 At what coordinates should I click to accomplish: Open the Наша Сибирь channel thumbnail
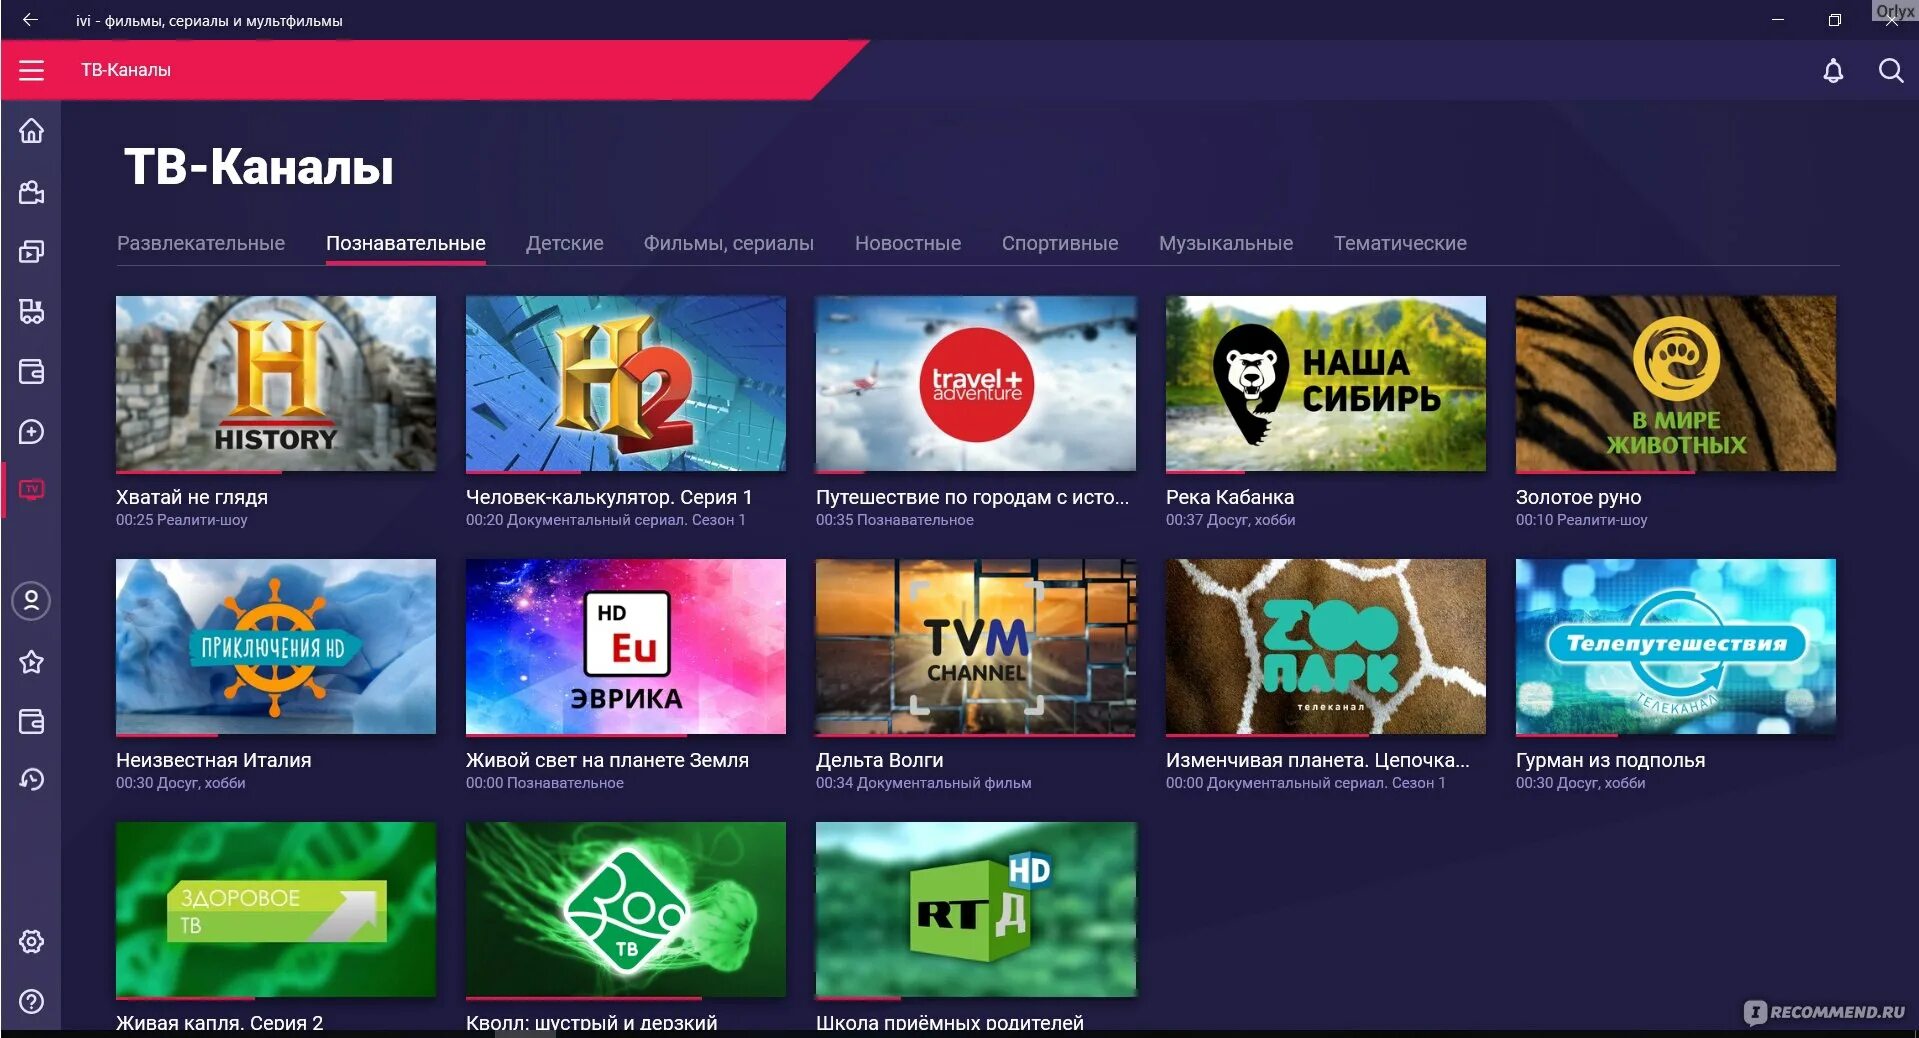coord(1326,383)
